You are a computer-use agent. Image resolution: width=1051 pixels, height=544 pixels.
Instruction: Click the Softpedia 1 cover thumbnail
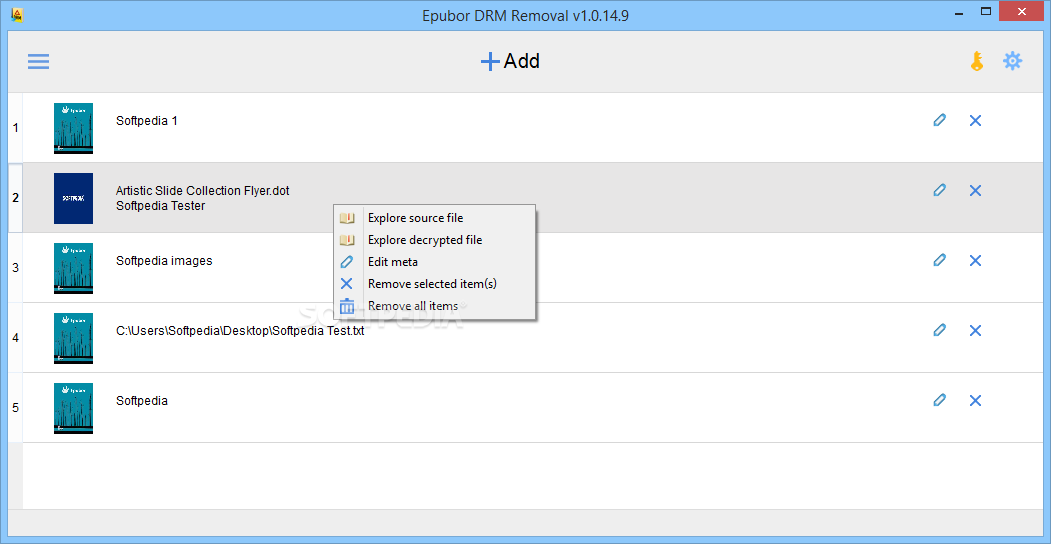74,129
